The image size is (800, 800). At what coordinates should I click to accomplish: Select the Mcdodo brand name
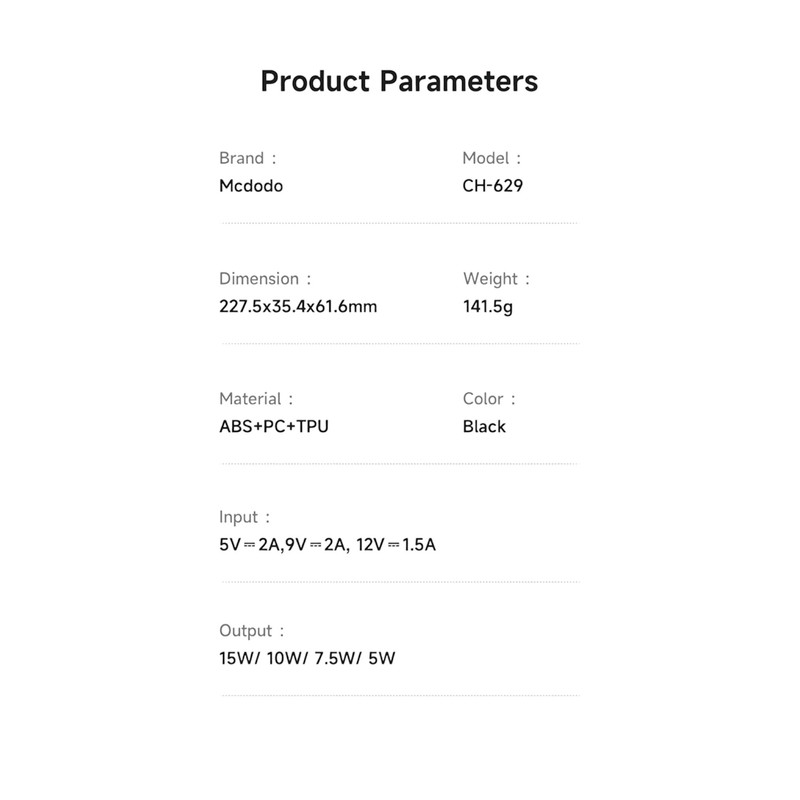coord(251,186)
